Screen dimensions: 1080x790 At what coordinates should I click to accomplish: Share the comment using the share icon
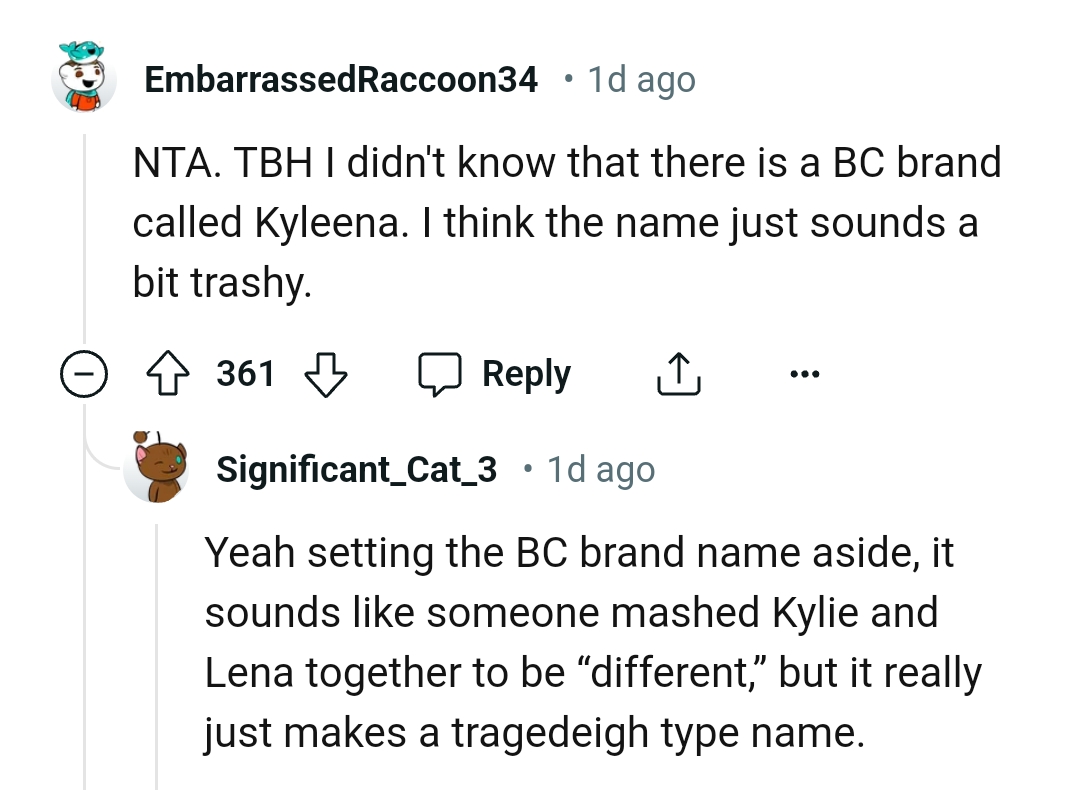[x=678, y=373]
